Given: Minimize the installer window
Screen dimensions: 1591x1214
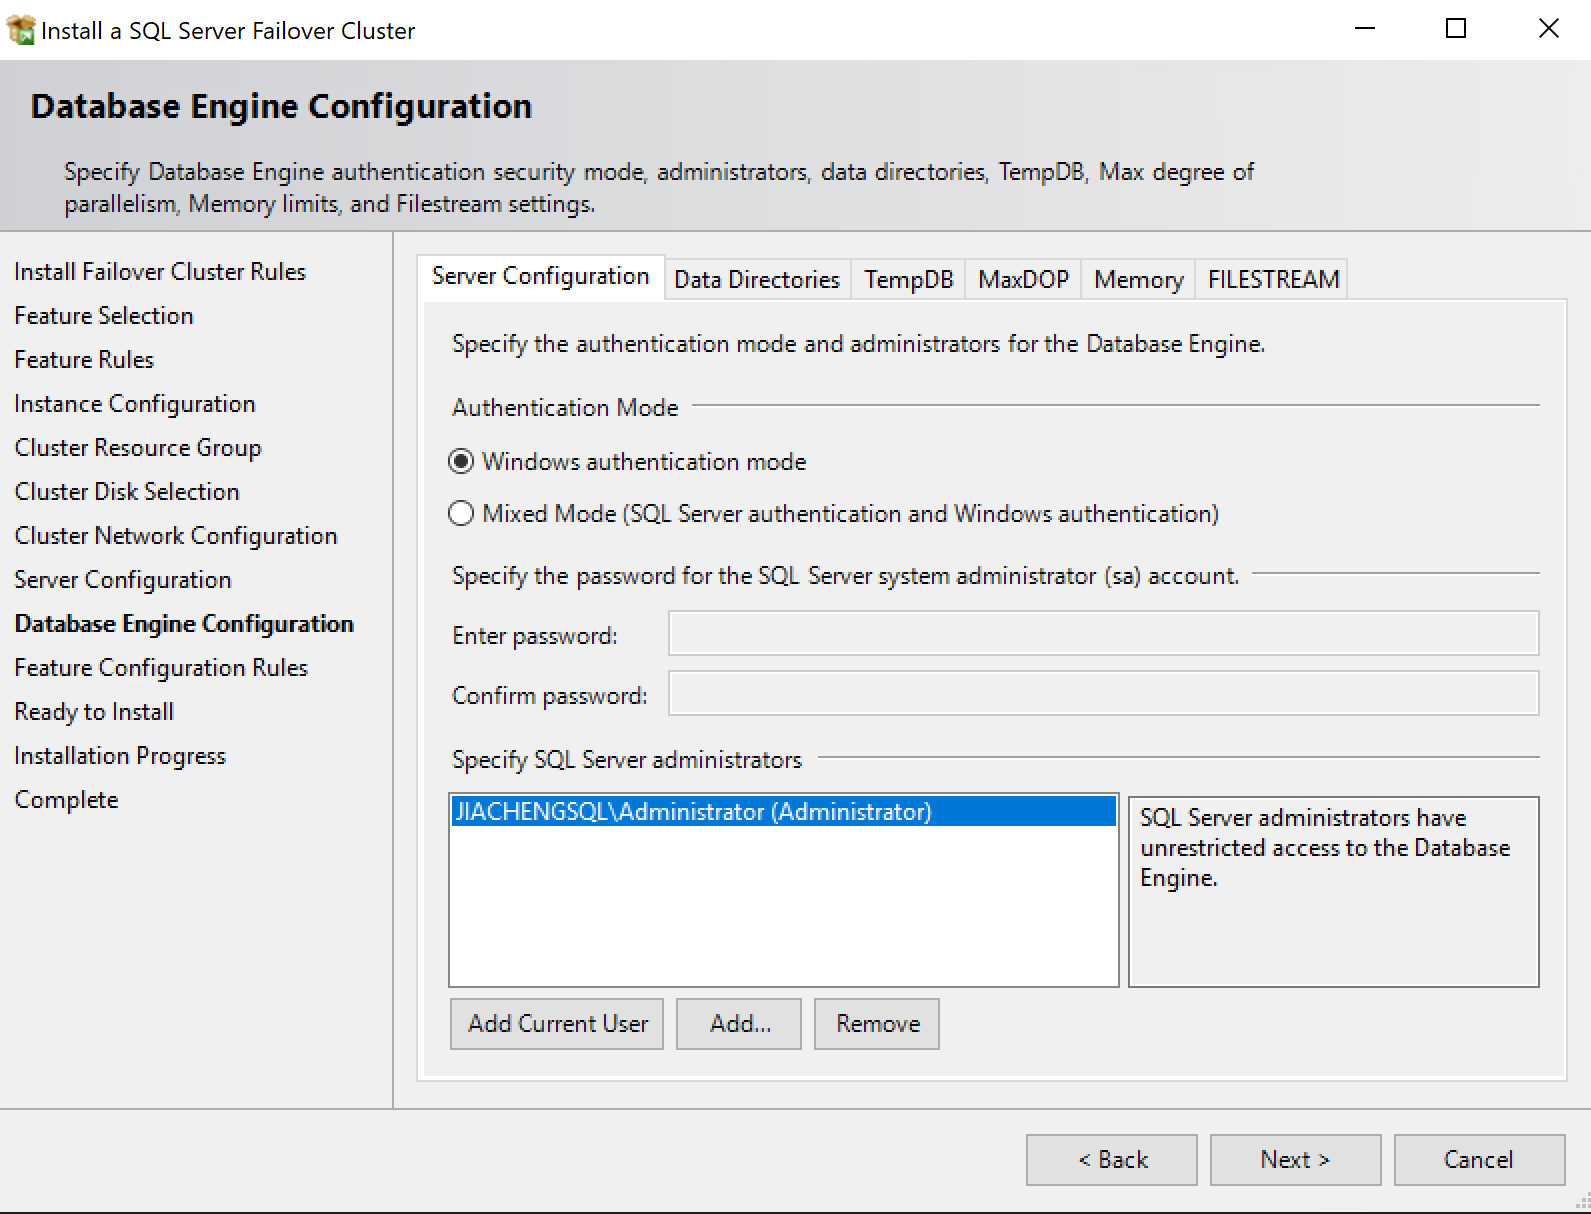Looking at the screenshot, I should tap(1364, 29).
